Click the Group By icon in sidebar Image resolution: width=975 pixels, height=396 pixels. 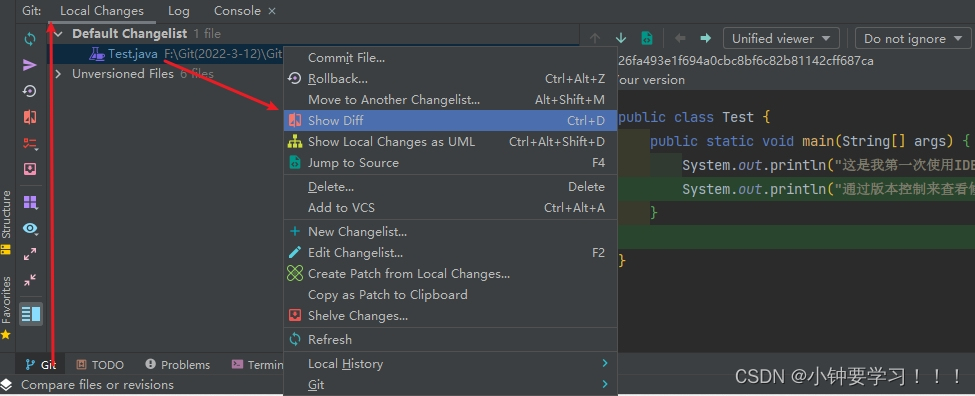pos(30,202)
